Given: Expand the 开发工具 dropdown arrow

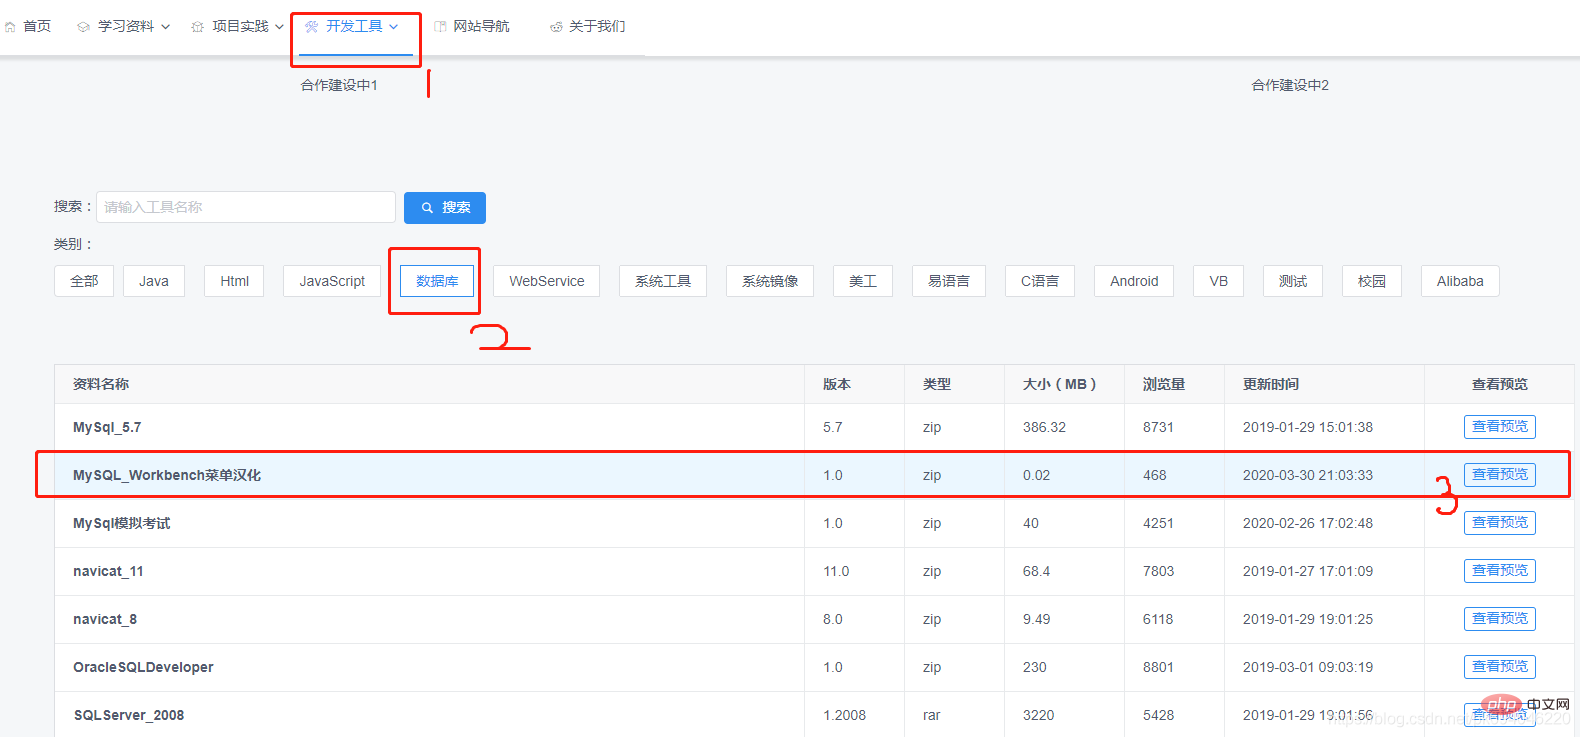Looking at the screenshot, I should coord(394,27).
